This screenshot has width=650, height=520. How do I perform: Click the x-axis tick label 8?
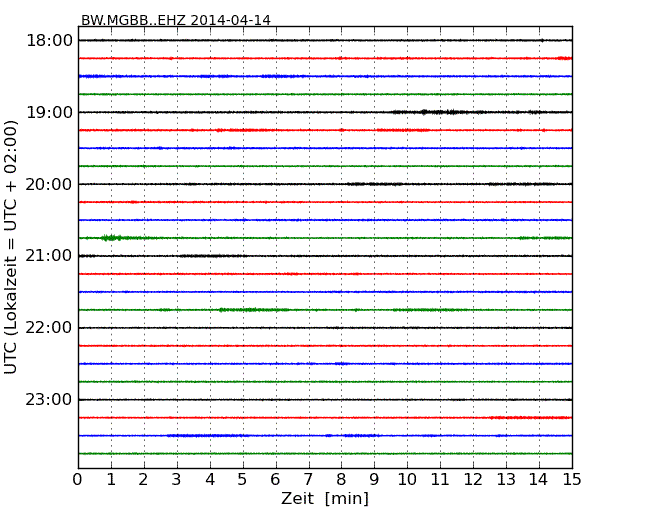coord(341,480)
